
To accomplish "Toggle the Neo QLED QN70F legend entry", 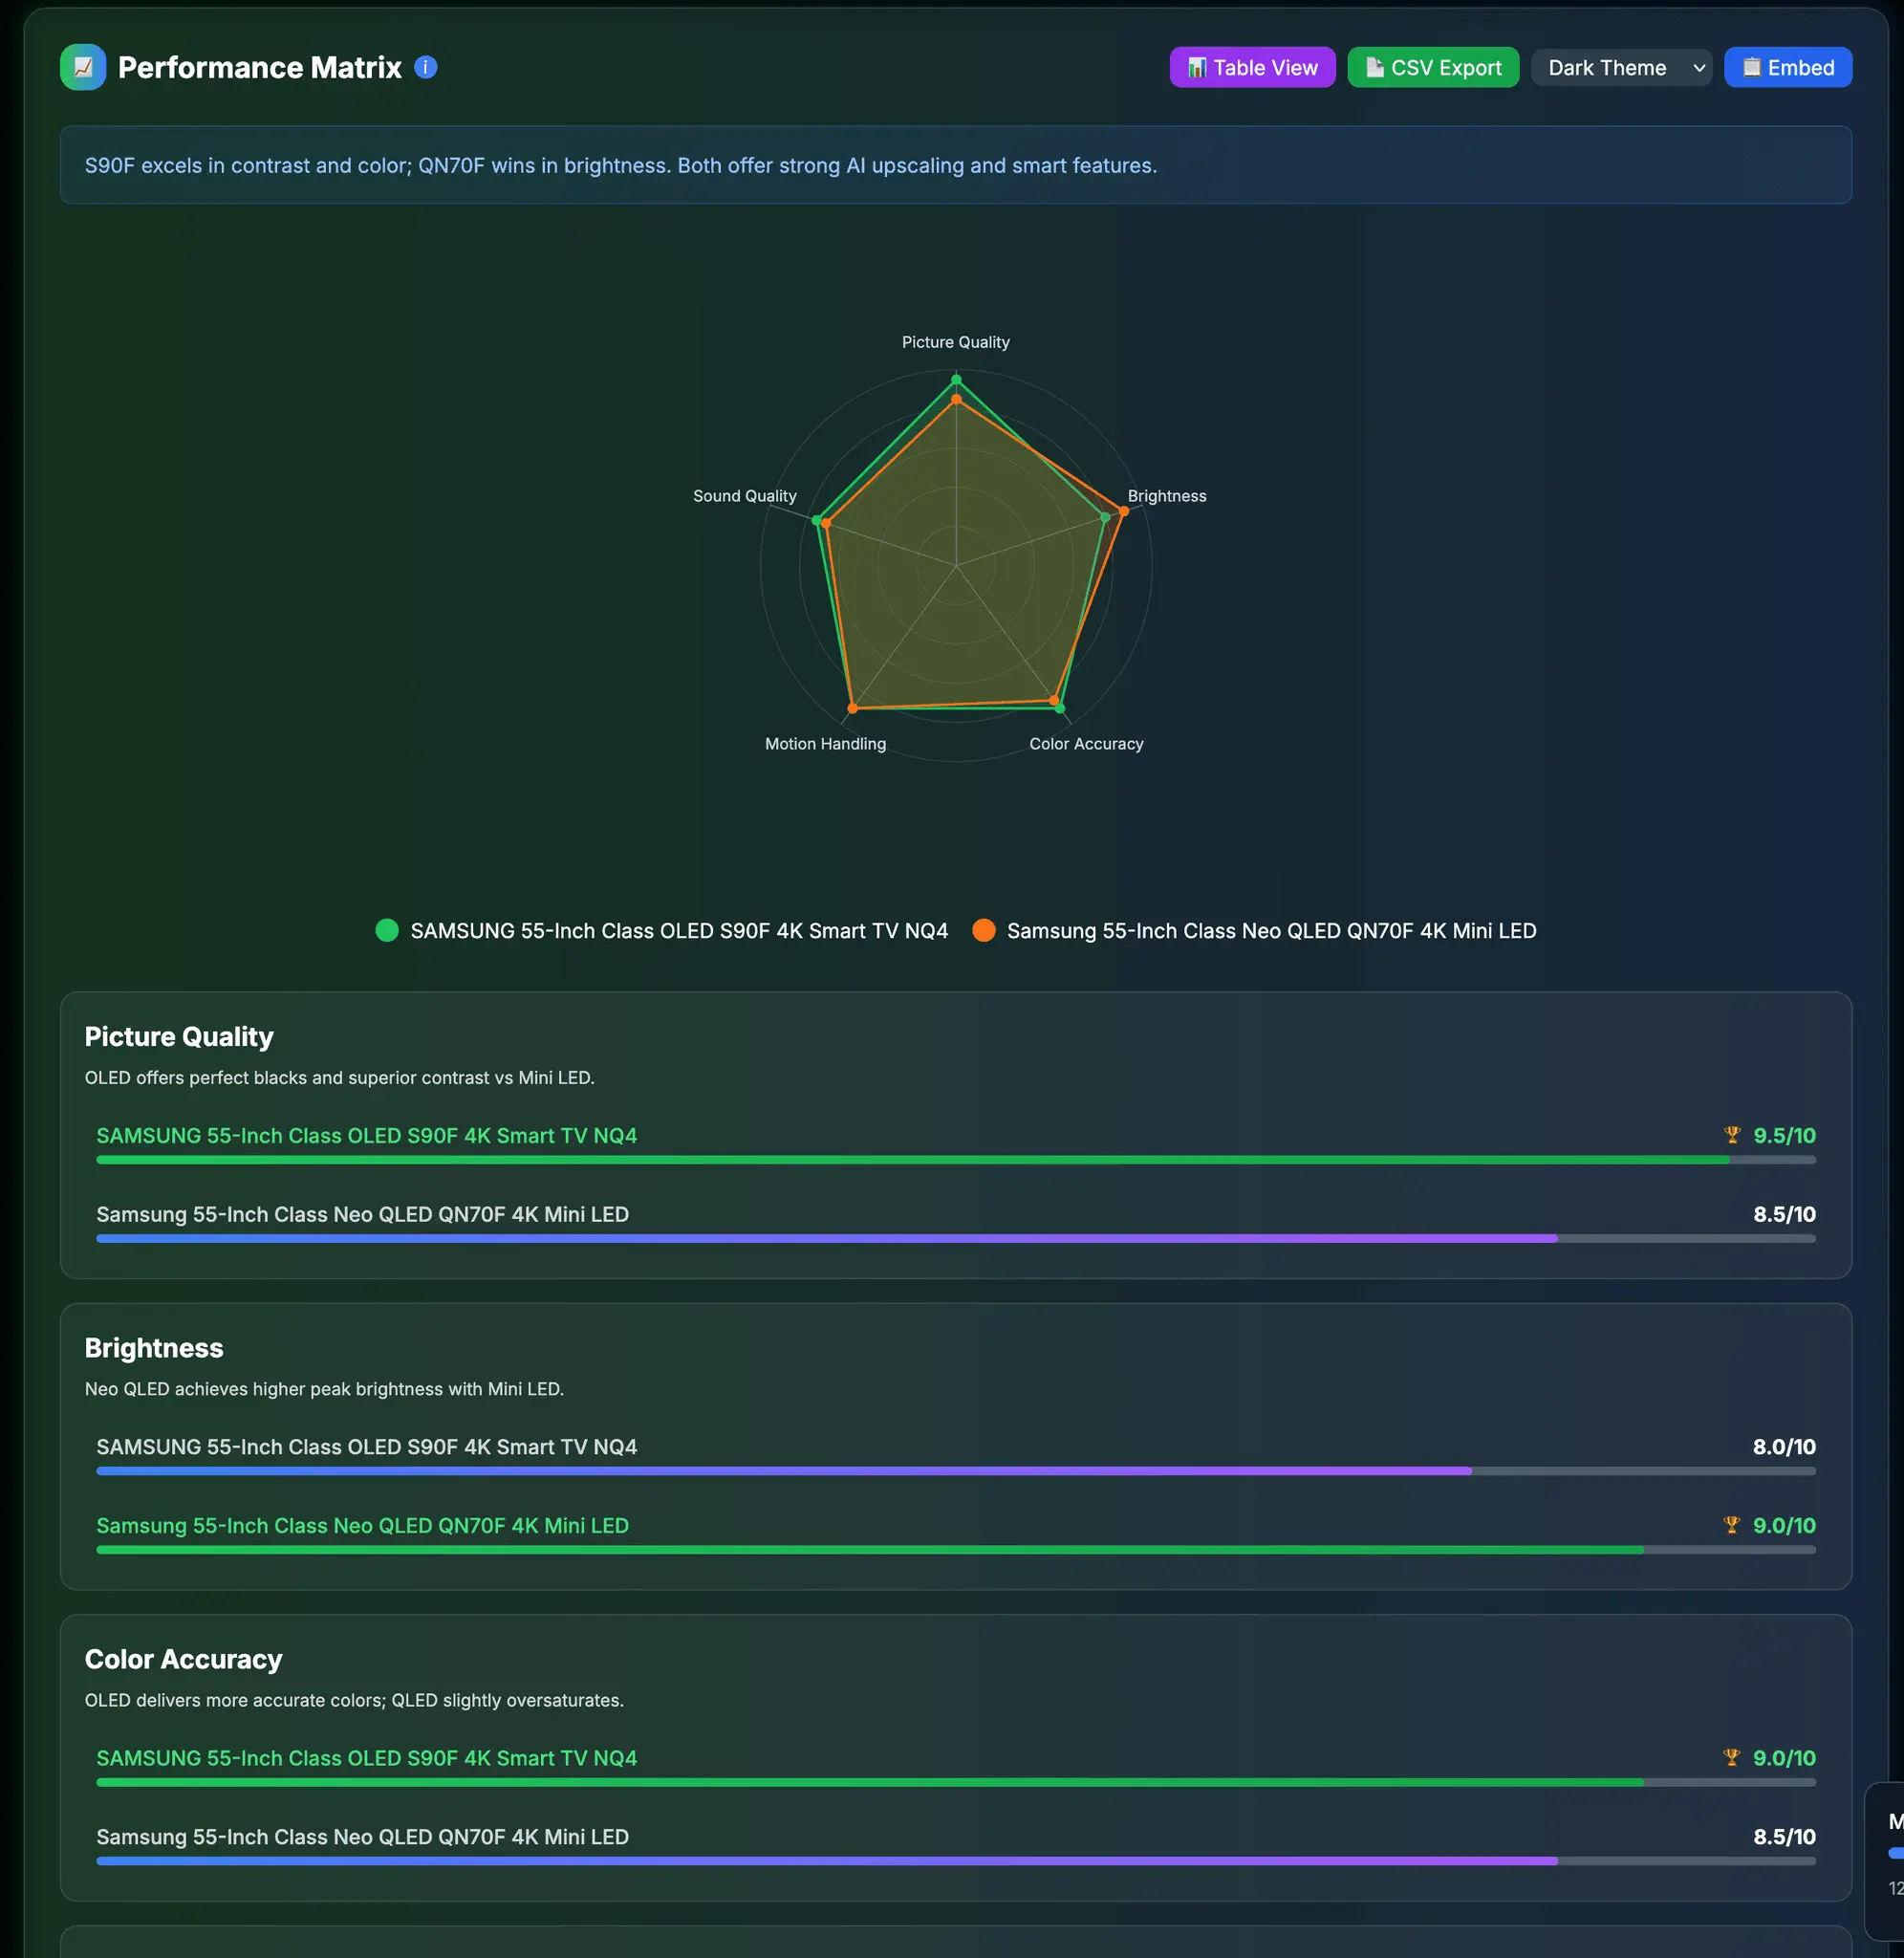I will (1254, 931).
